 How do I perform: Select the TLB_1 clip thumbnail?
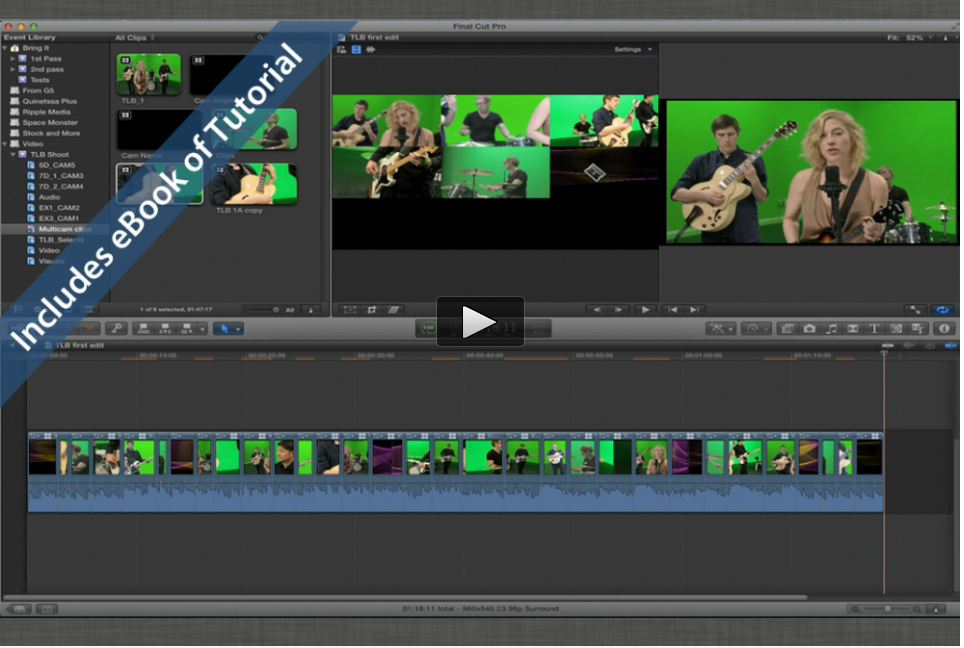click(149, 74)
